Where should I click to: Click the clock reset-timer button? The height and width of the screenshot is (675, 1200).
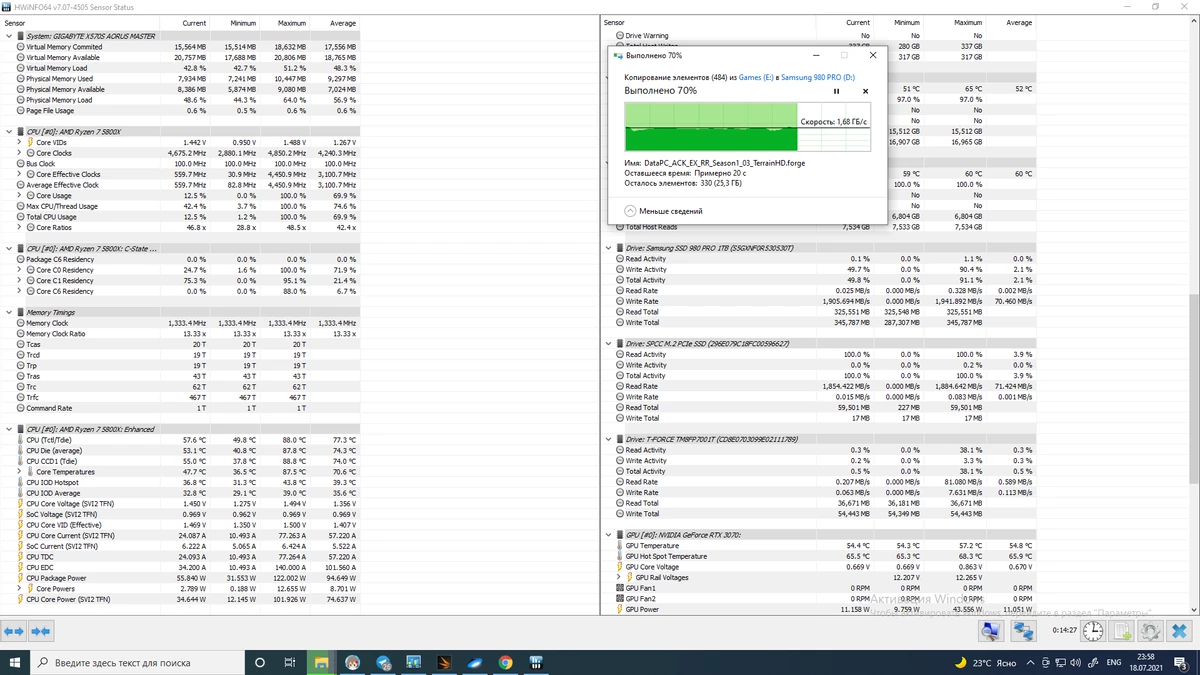point(1093,632)
